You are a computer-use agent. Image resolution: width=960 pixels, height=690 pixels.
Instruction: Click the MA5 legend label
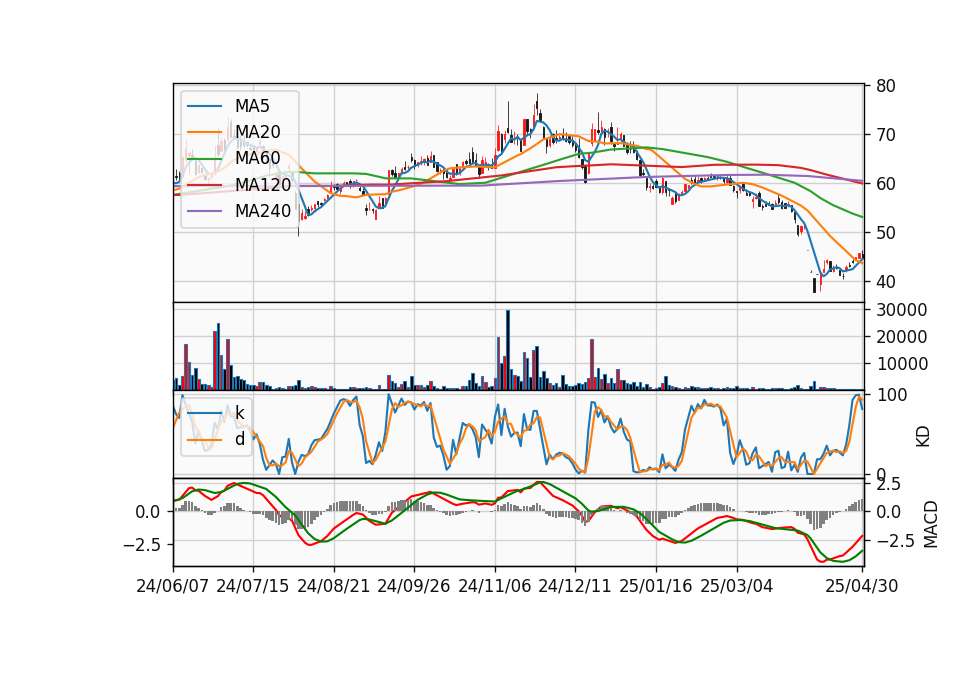tap(252, 106)
